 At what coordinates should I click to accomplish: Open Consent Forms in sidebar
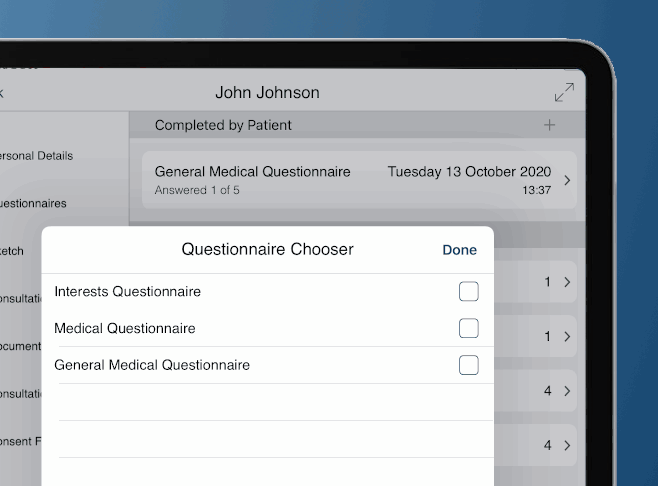[x=21, y=442]
